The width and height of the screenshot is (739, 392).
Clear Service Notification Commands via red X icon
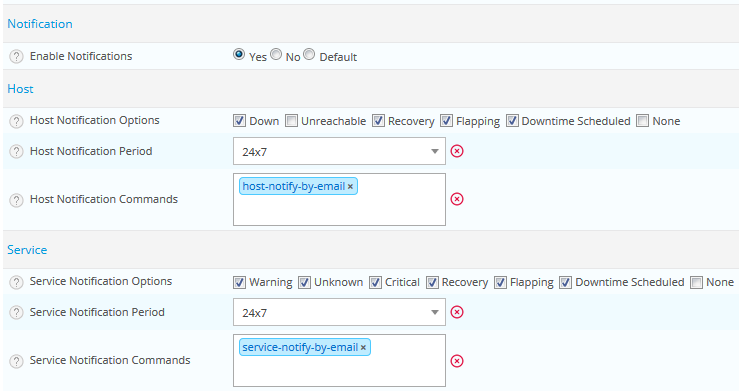(457, 361)
